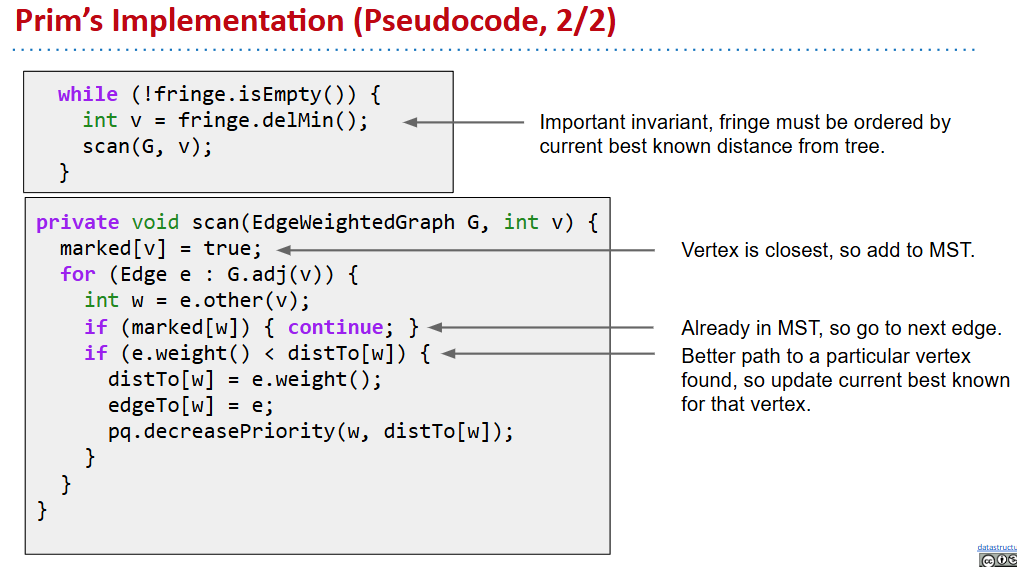Open the datastructur link in the corner

(997, 548)
